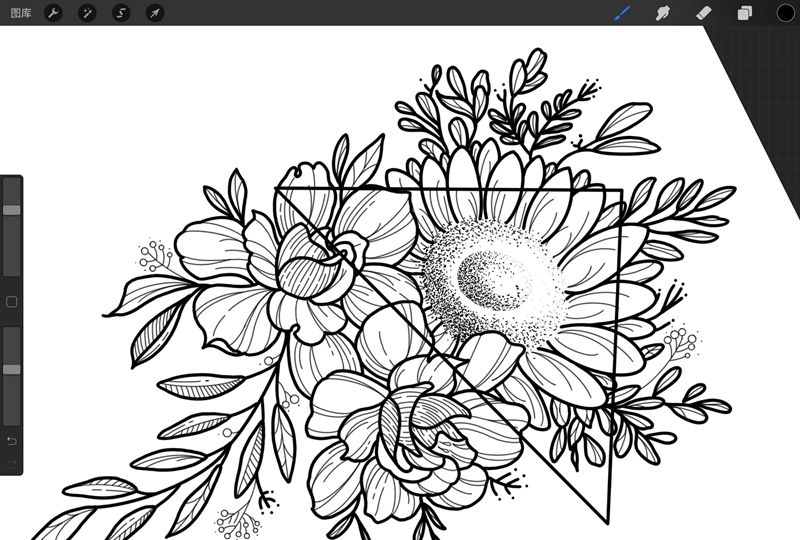The height and width of the screenshot is (540, 800).
Task: Click the brush size slider handle
Action: coord(12,210)
